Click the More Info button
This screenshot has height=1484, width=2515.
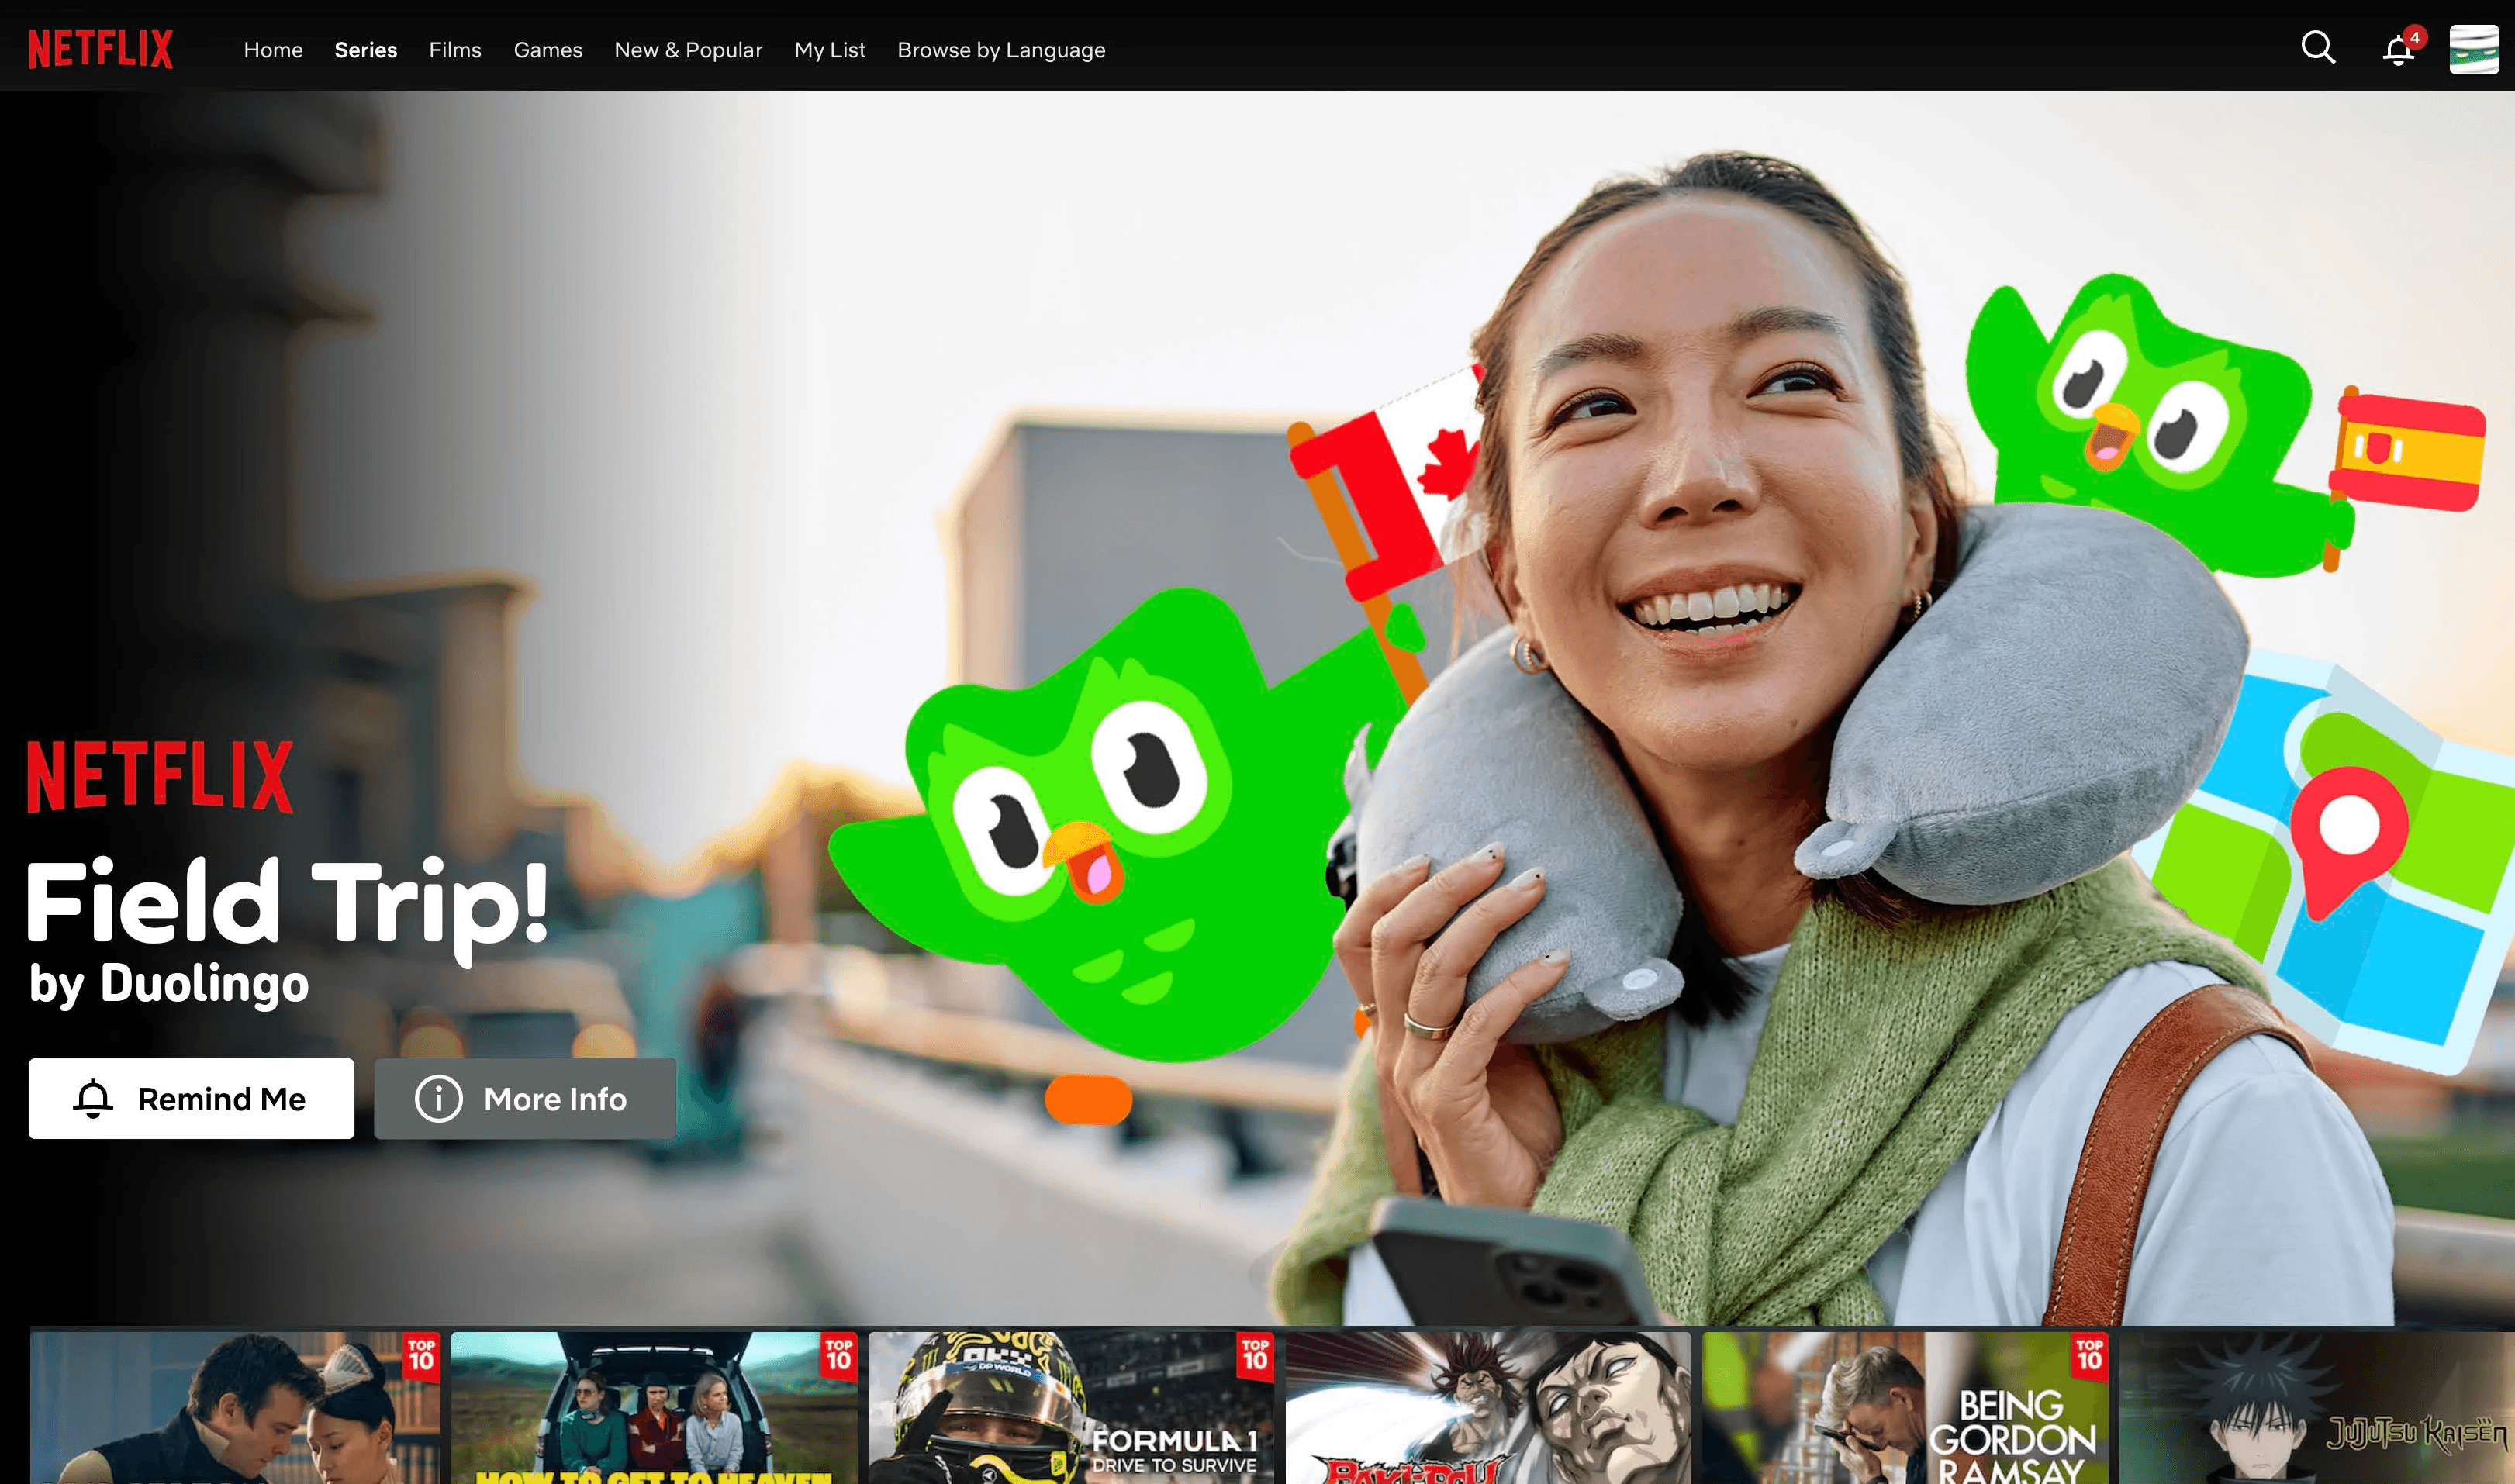click(x=525, y=1098)
